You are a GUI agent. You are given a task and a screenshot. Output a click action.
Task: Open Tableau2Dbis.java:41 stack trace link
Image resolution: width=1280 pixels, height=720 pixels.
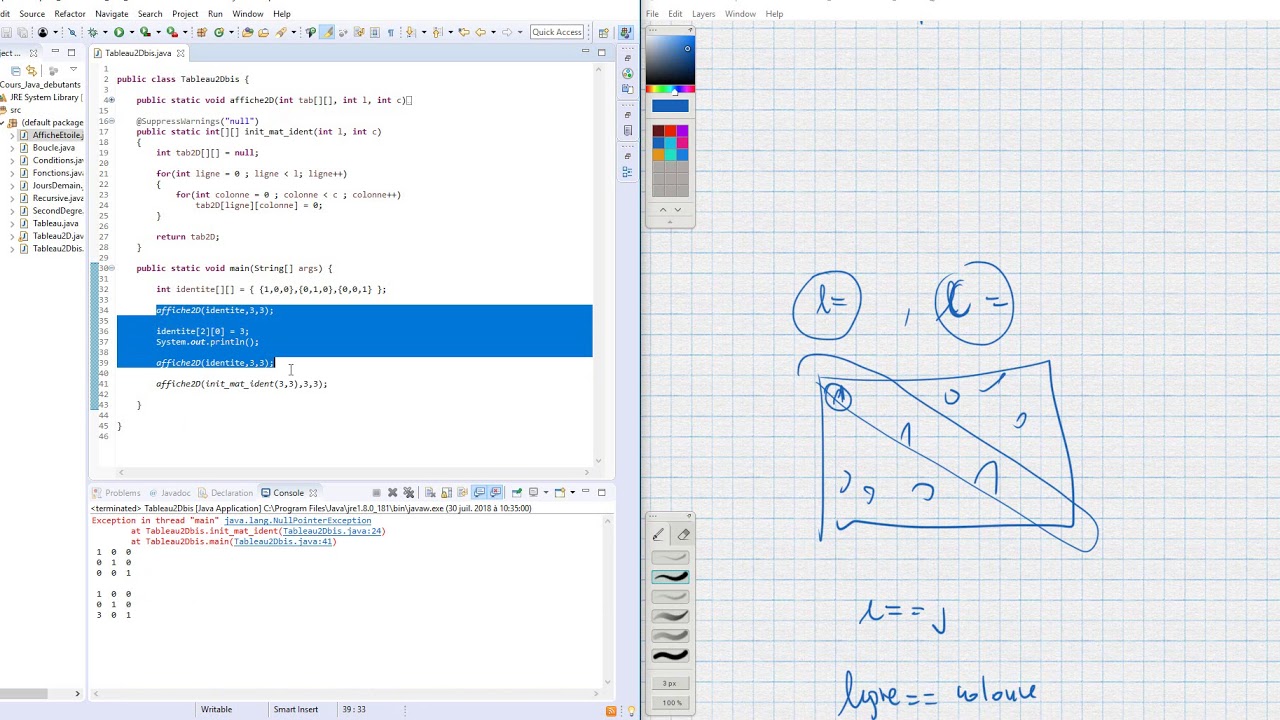(x=283, y=541)
